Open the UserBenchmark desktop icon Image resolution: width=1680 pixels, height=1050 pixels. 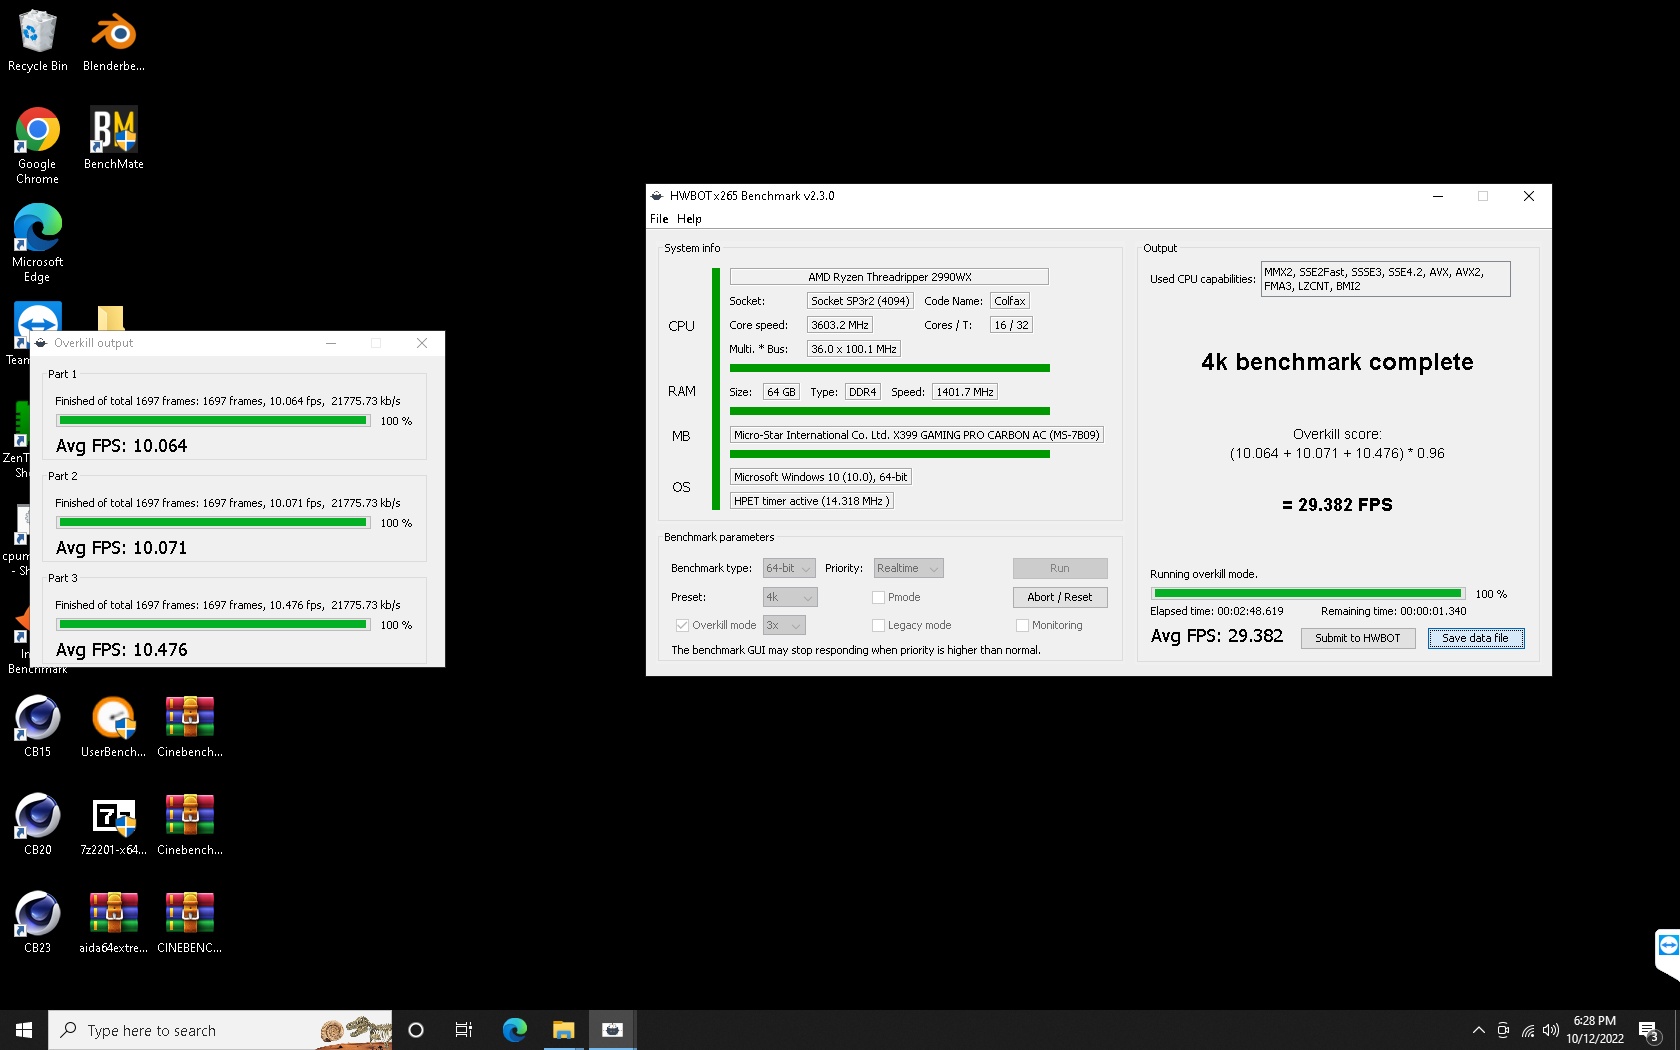coord(114,727)
